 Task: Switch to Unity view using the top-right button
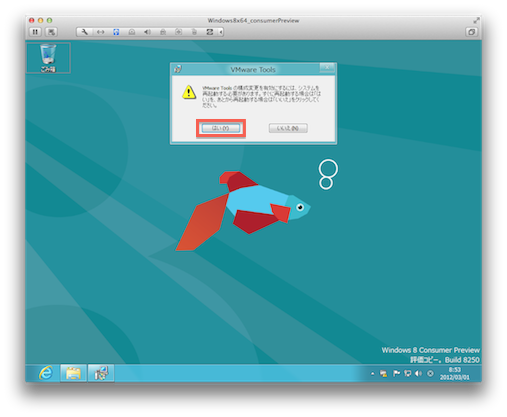click(x=471, y=32)
